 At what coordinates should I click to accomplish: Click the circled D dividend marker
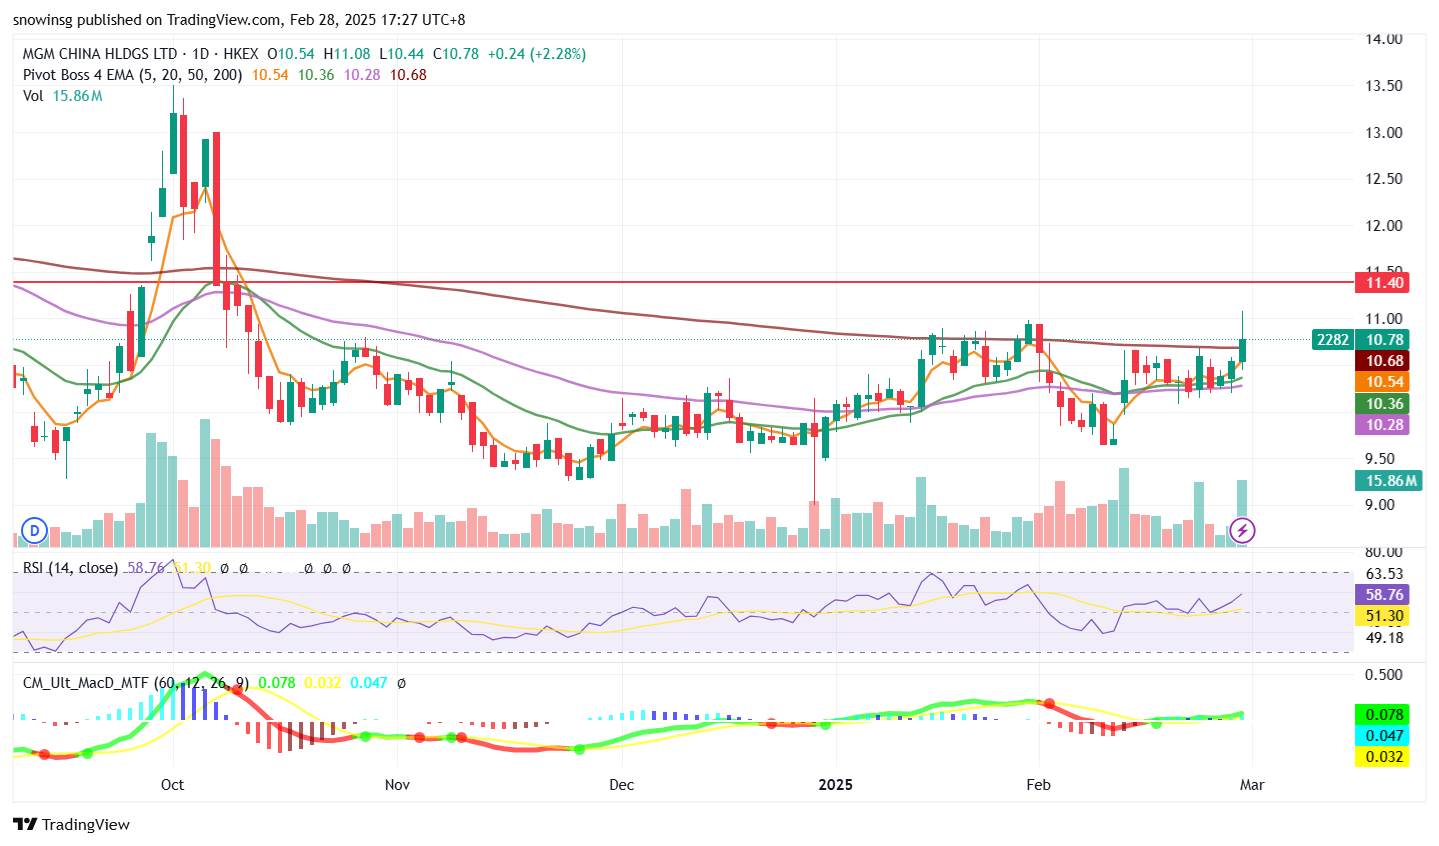[35, 530]
